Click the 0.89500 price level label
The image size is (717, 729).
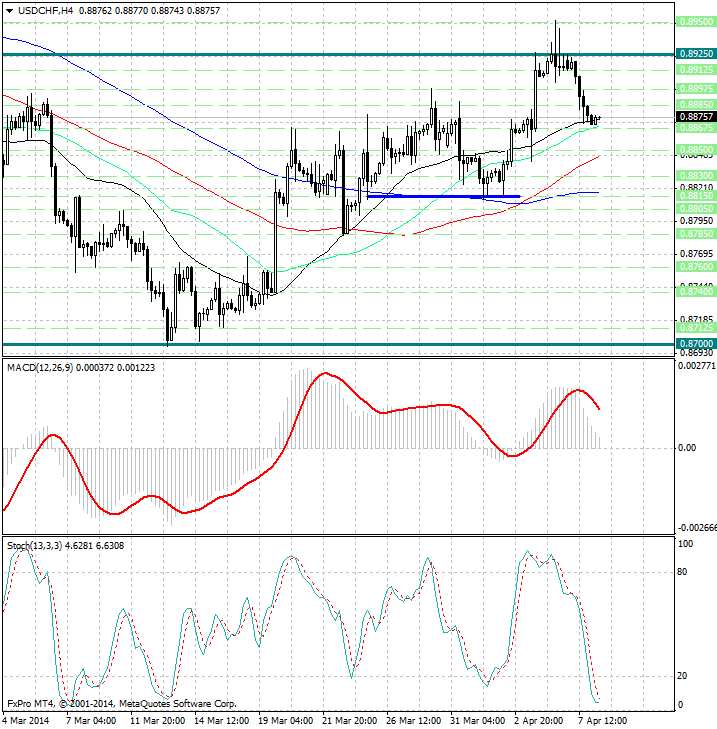pos(694,21)
